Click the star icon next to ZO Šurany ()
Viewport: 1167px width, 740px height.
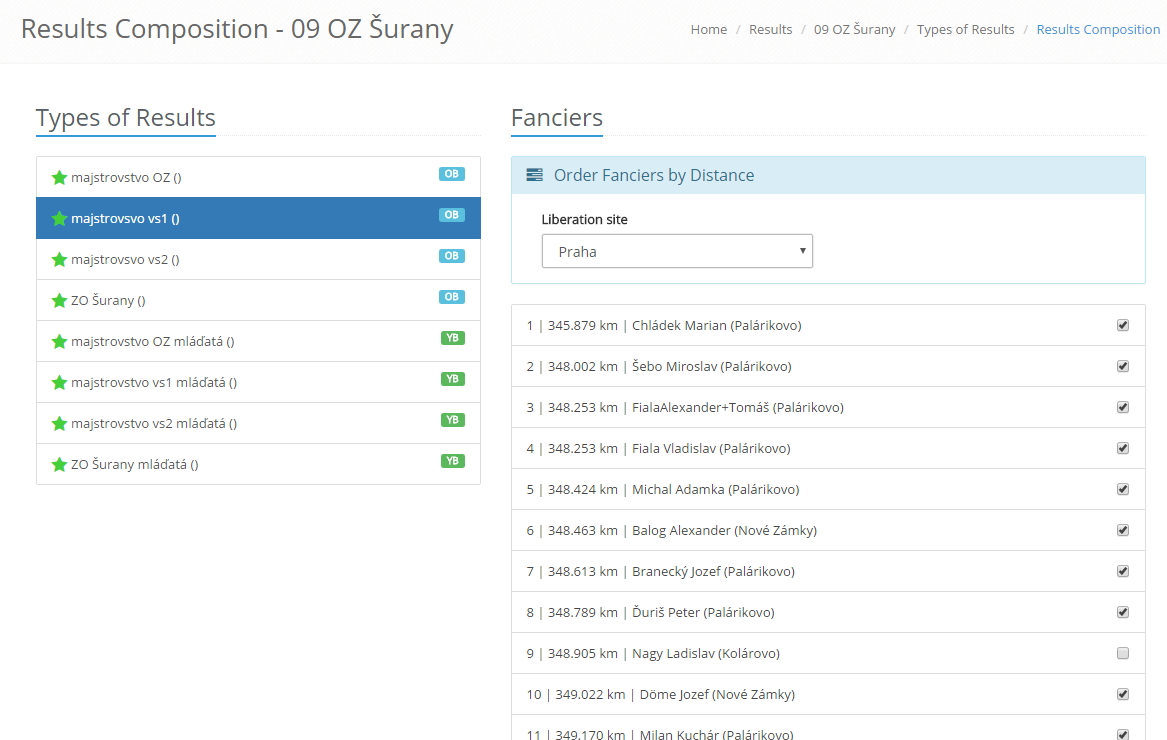pyautogui.click(x=59, y=301)
